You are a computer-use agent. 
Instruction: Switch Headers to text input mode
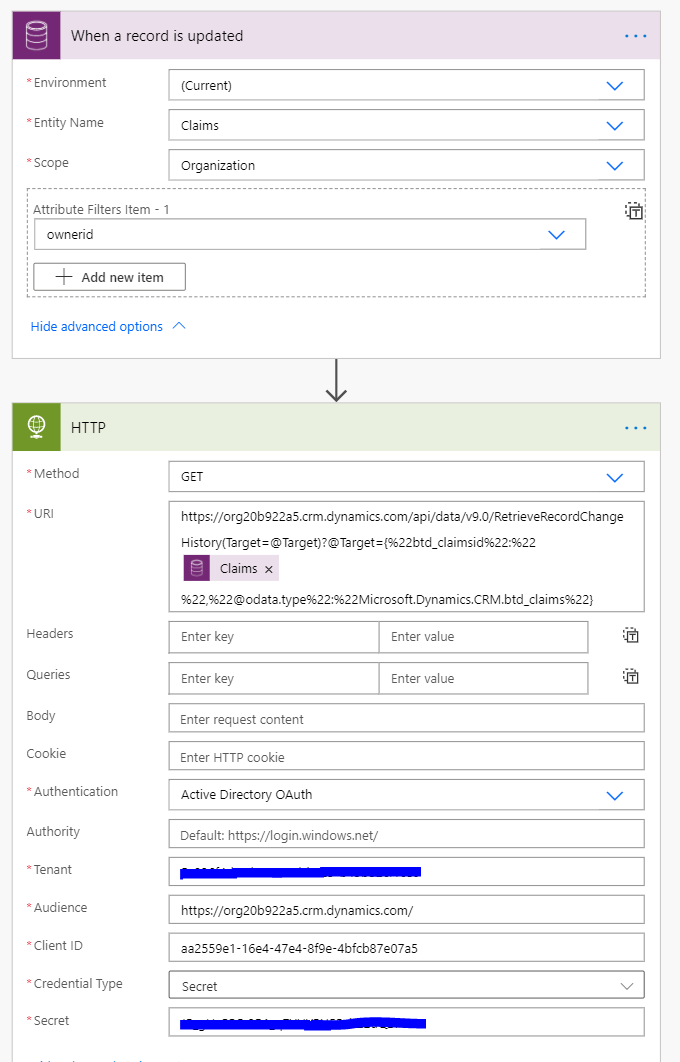coord(631,635)
